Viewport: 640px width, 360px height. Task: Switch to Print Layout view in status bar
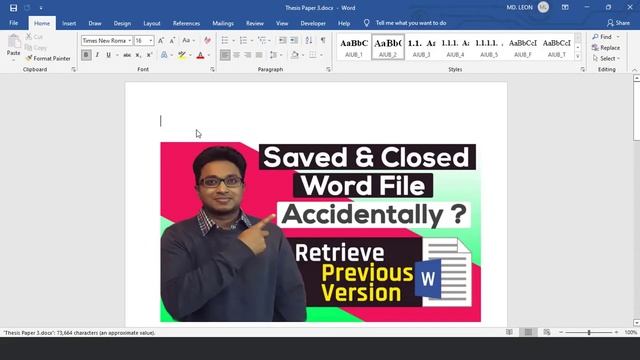pyautogui.click(x=528, y=332)
